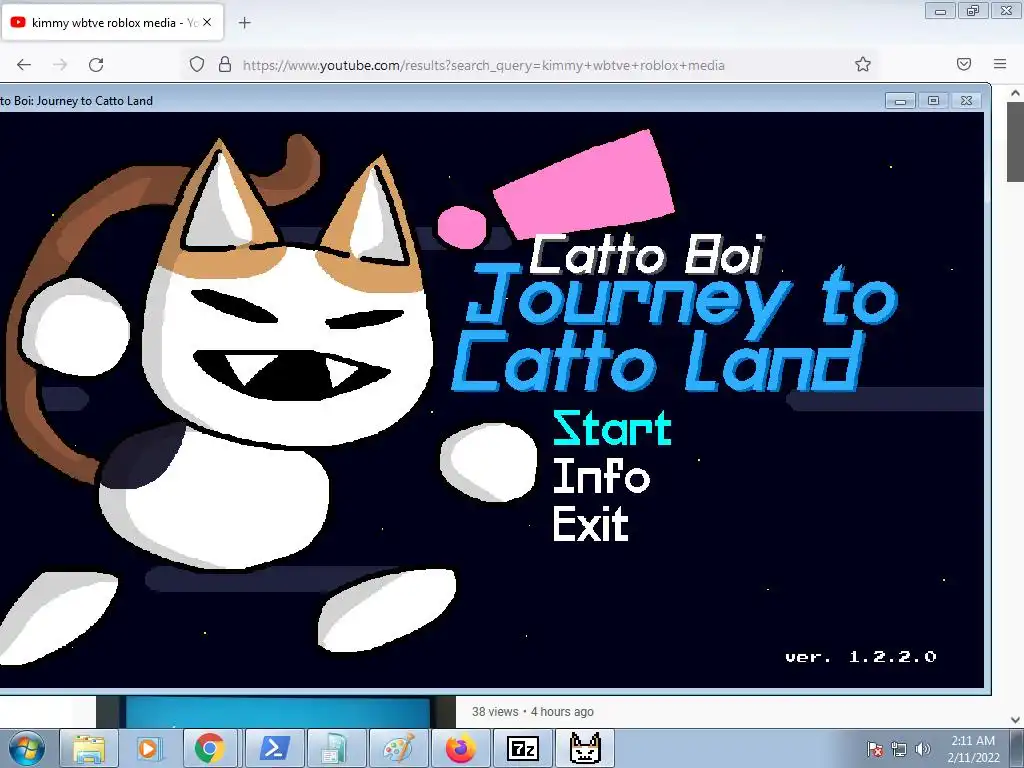
Task: Open the Info menu option
Action: [x=601, y=476]
